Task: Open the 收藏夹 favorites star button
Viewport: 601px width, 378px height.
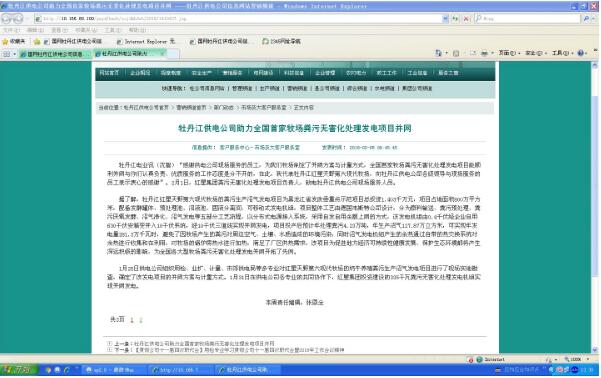Action: pos(14,41)
